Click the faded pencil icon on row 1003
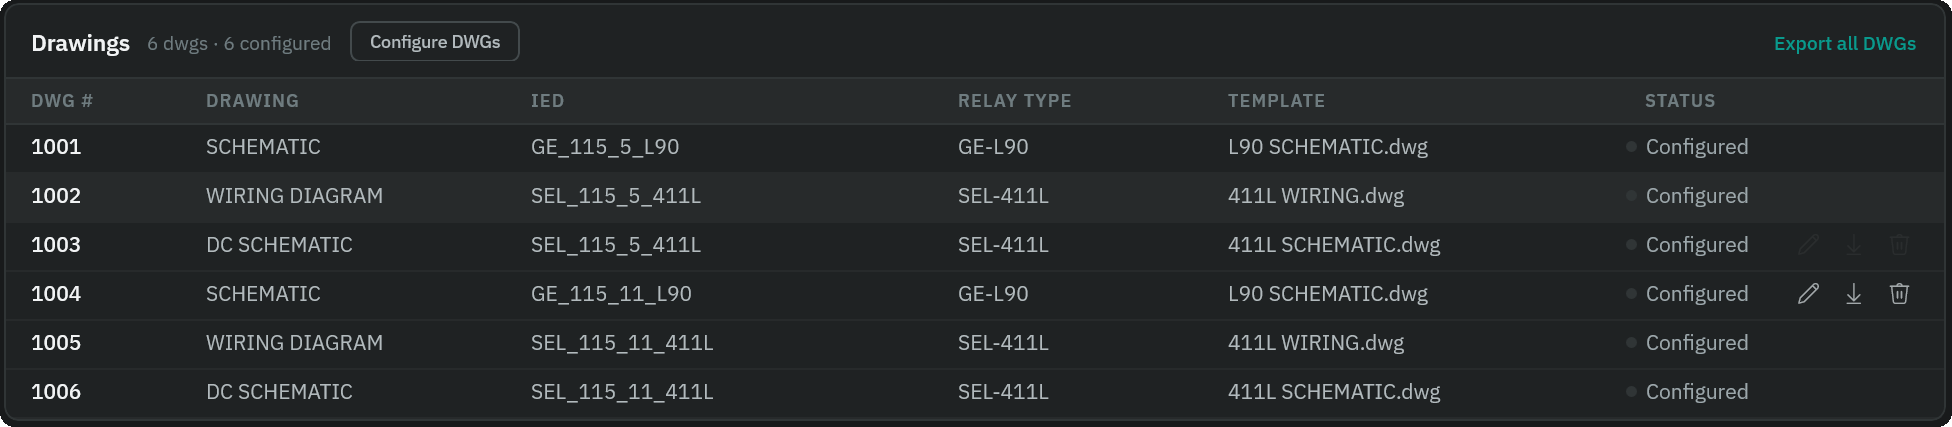The width and height of the screenshot is (1952, 427). tap(1808, 245)
